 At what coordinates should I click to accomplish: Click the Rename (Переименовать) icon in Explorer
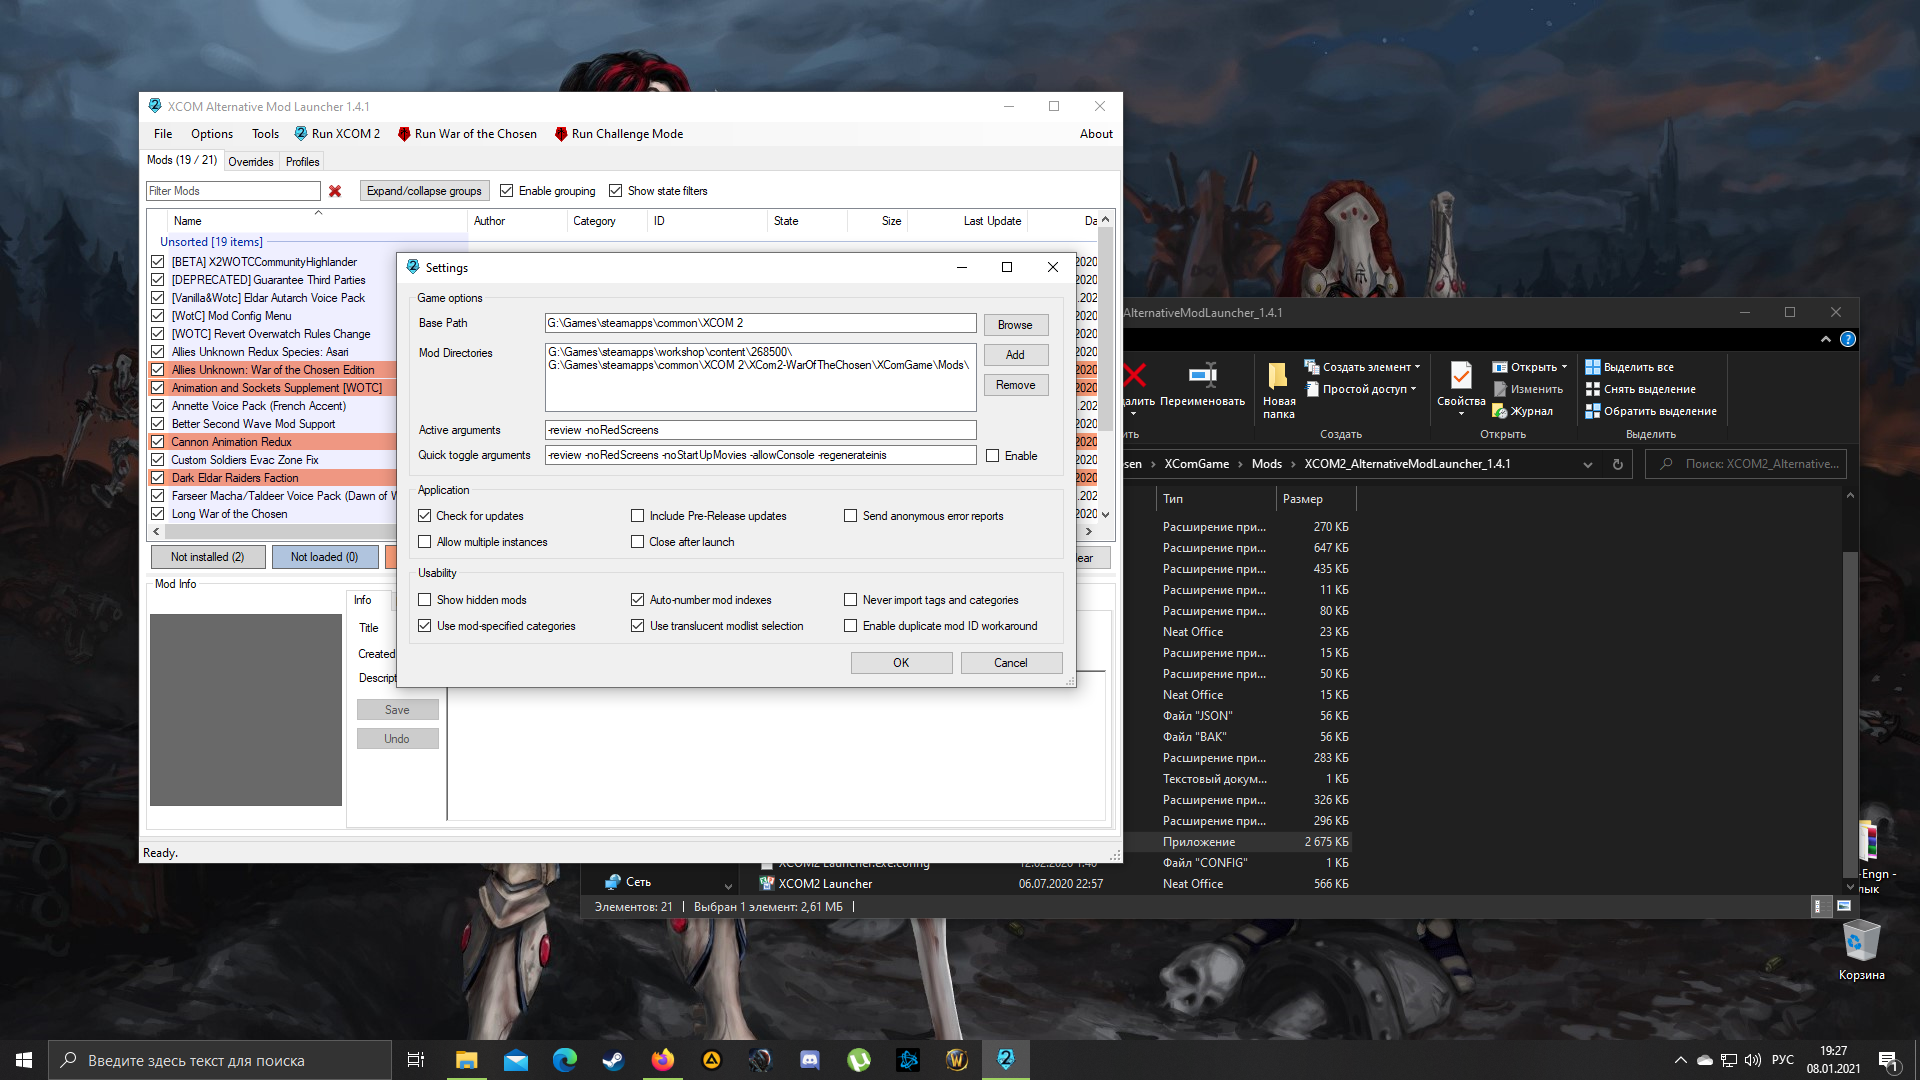click(x=1202, y=376)
